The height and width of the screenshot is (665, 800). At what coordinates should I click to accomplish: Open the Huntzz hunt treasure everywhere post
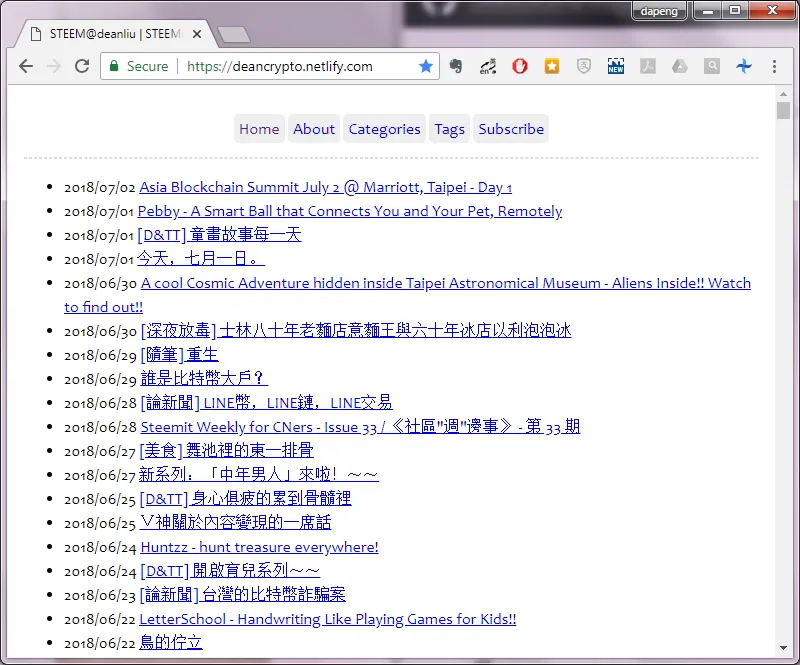[260, 547]
